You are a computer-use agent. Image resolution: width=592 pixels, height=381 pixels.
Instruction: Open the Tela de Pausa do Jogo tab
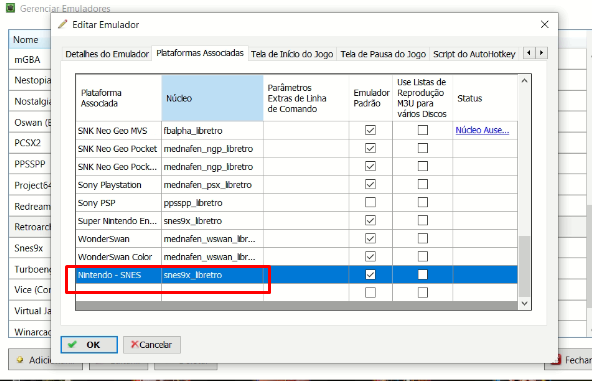point(383,54)
